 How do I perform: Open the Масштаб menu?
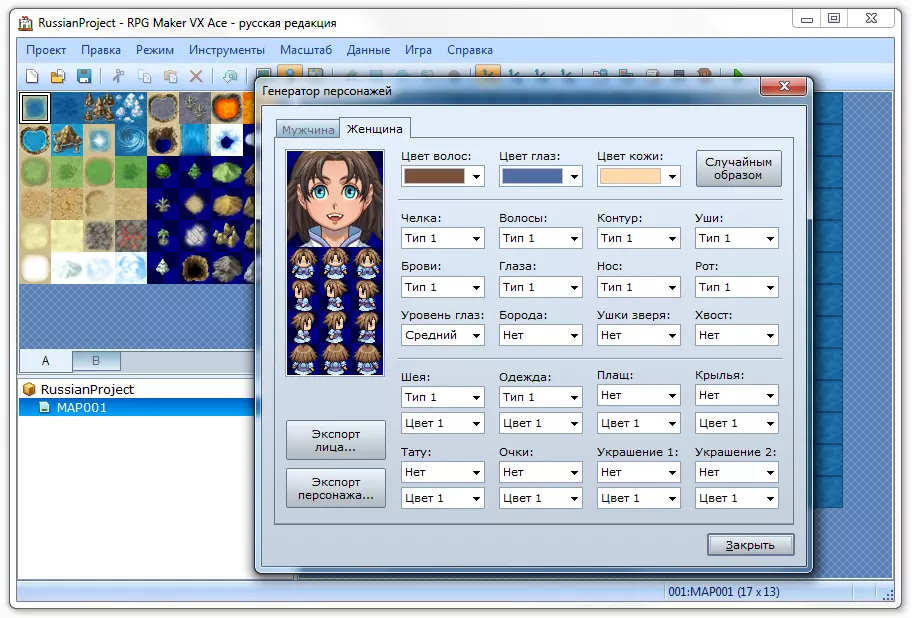point(306,50)
